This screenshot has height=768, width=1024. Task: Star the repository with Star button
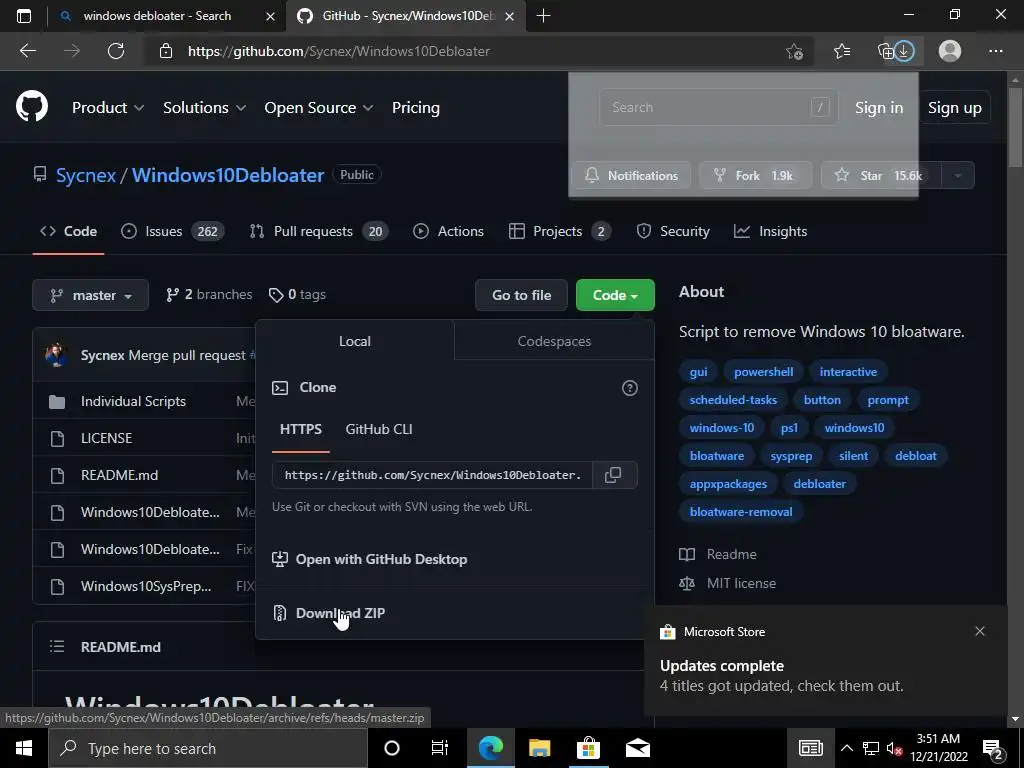pyautogui.click(x=881, y=175)
